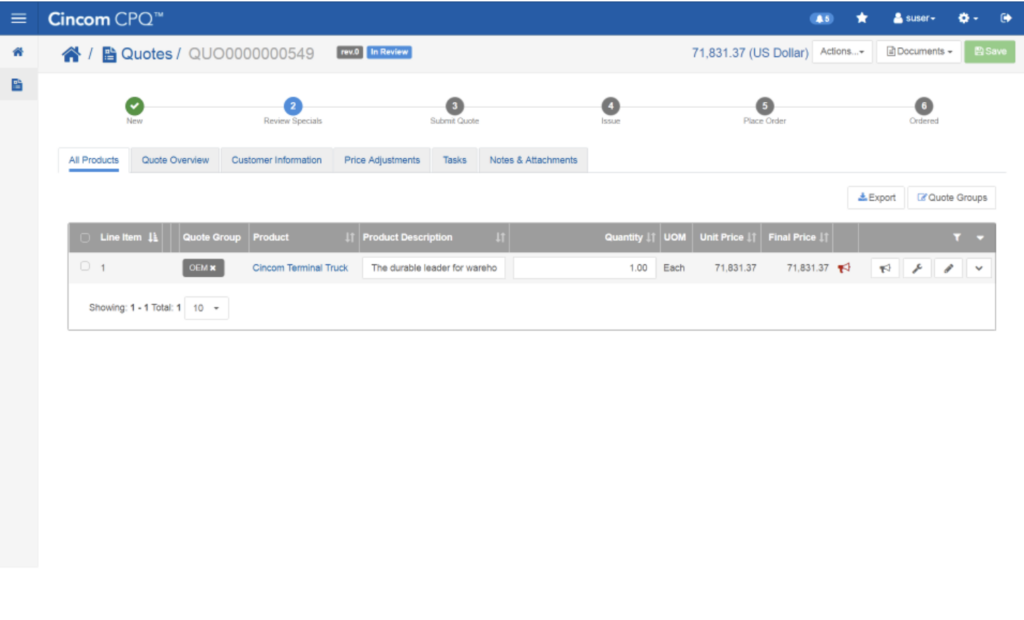This screenshot has width=1024, height=620.
Task: Open the Notes & Attachments tab
Action: [x=534, y=160]
